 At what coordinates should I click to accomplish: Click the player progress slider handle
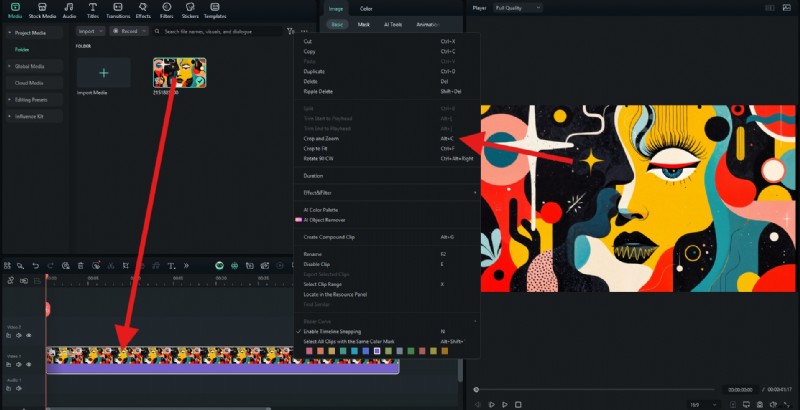(476, 390)
